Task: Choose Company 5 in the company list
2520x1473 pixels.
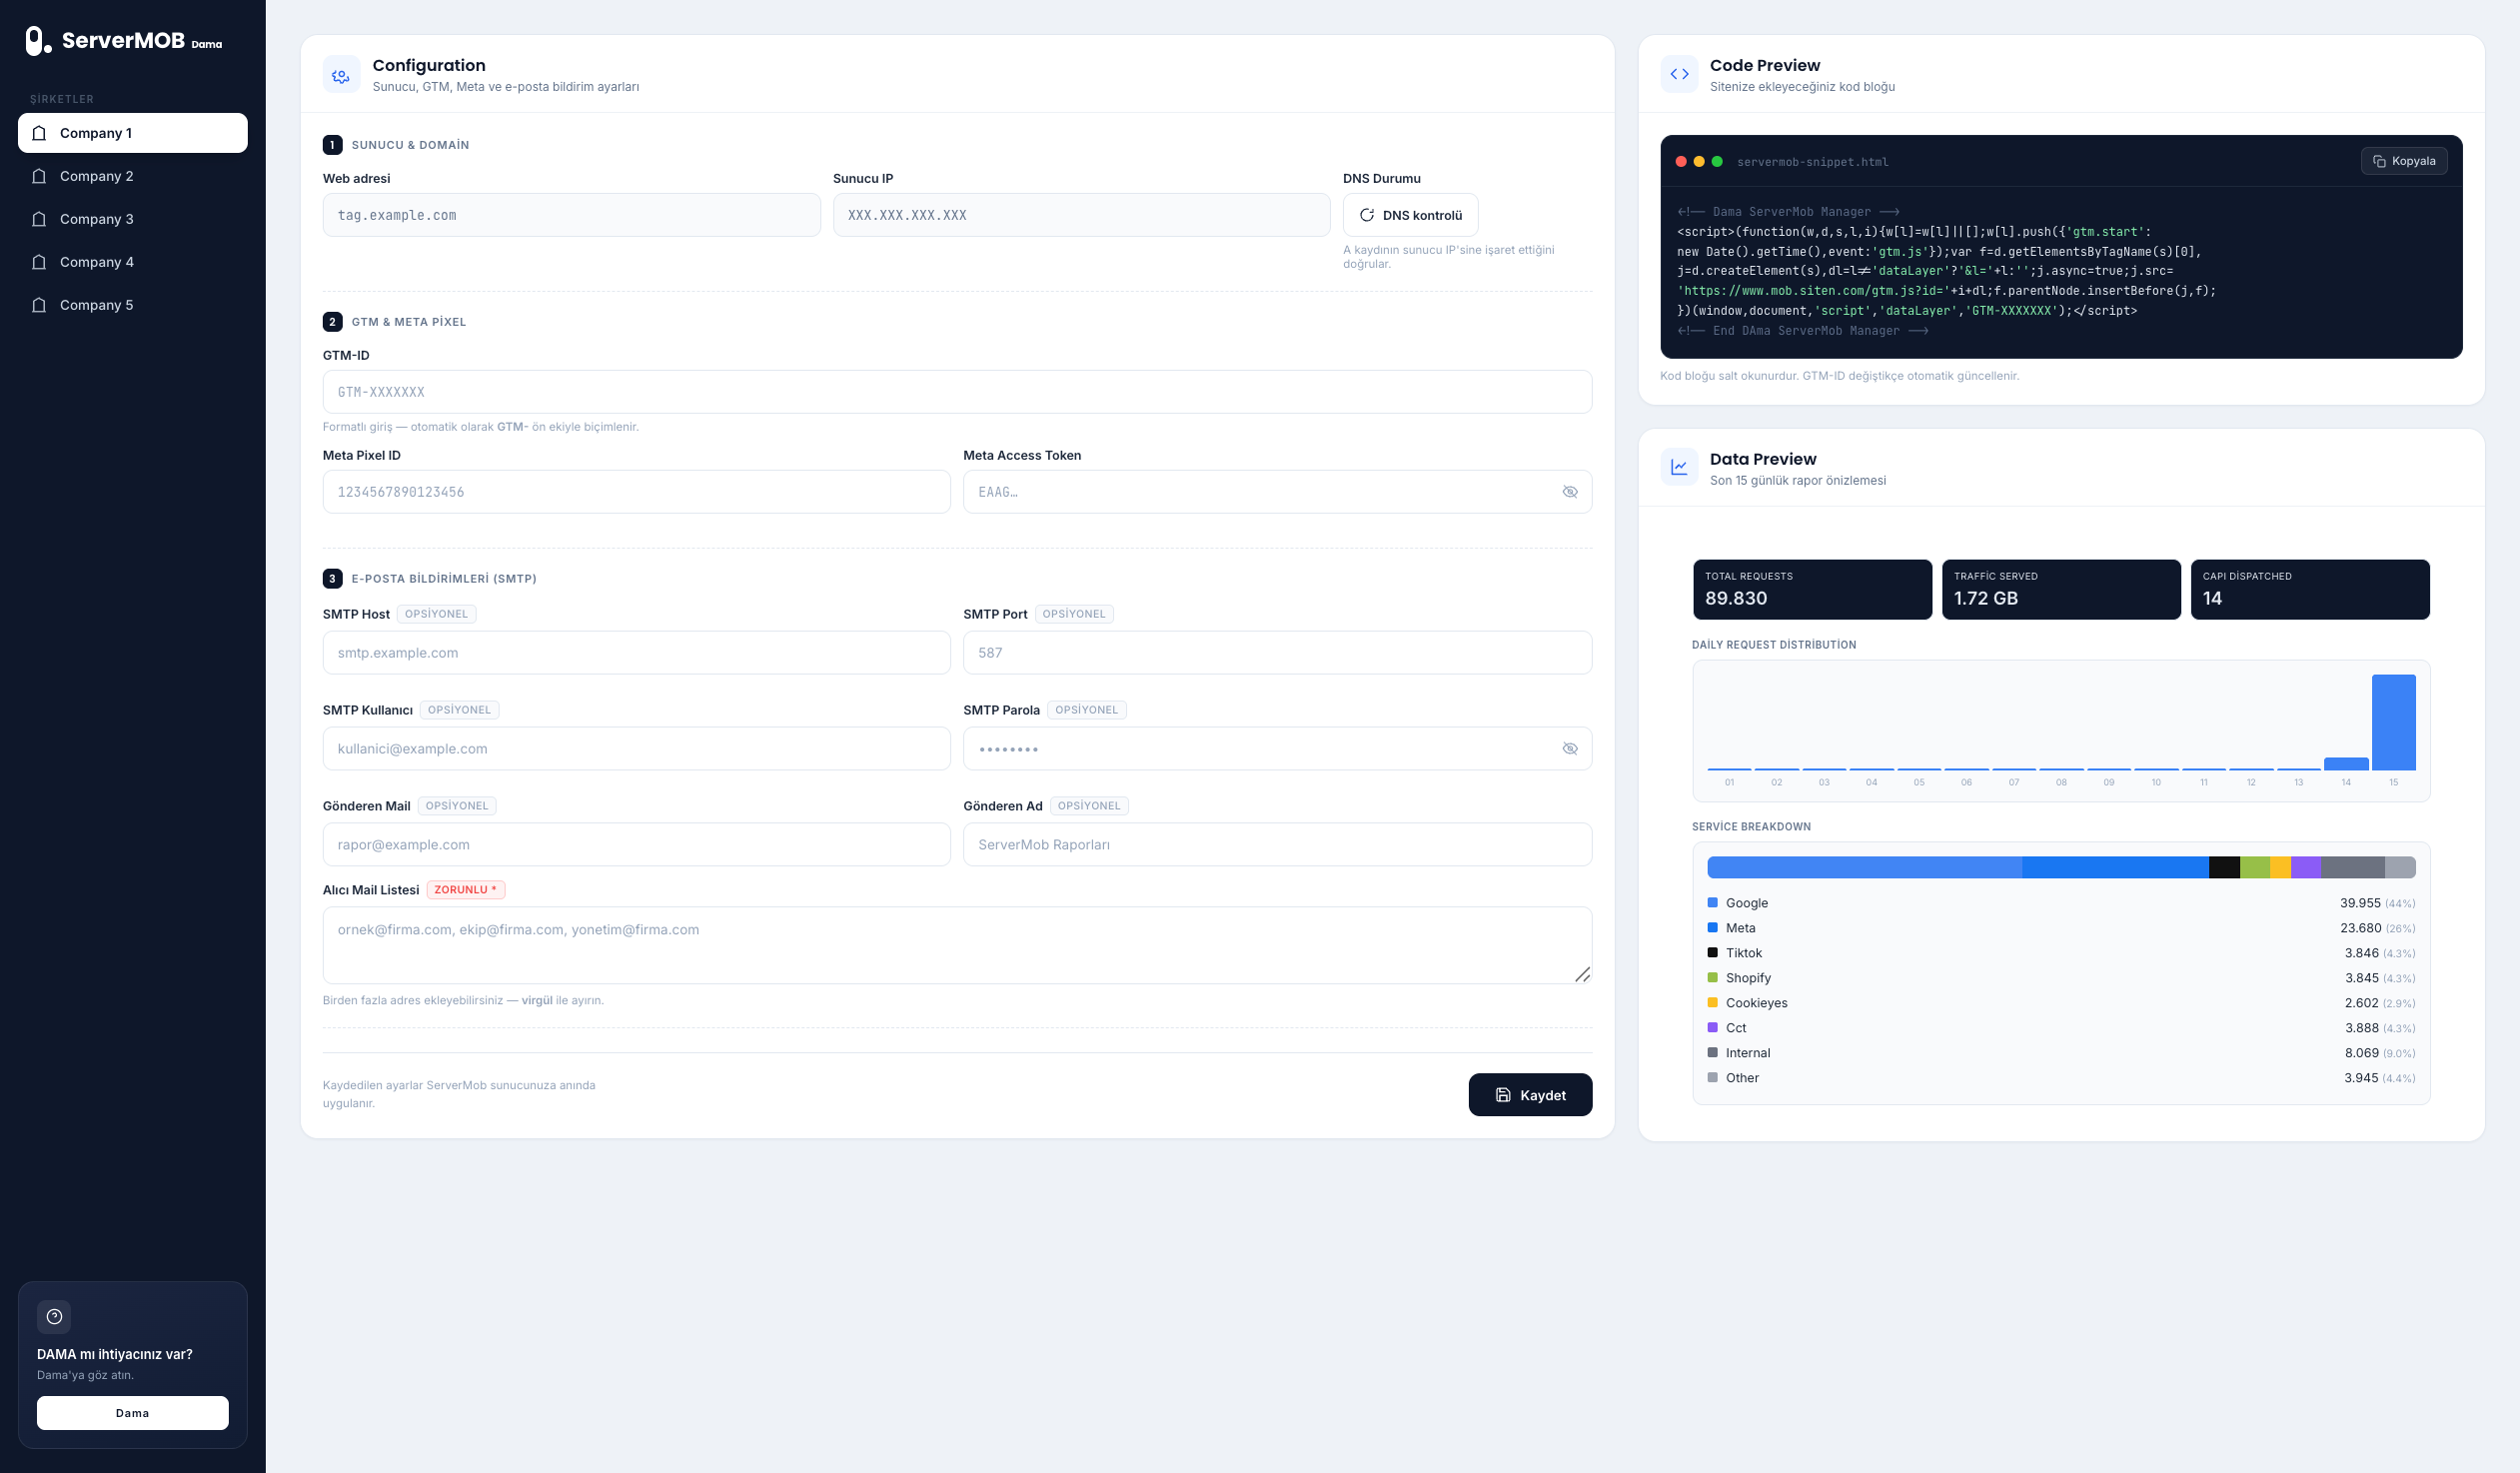Action: [133, 305]
